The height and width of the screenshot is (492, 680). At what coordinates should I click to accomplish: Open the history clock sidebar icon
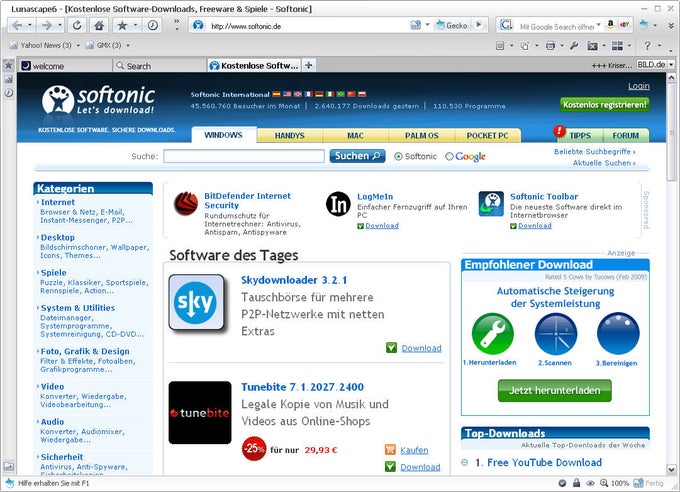point(8,92)
